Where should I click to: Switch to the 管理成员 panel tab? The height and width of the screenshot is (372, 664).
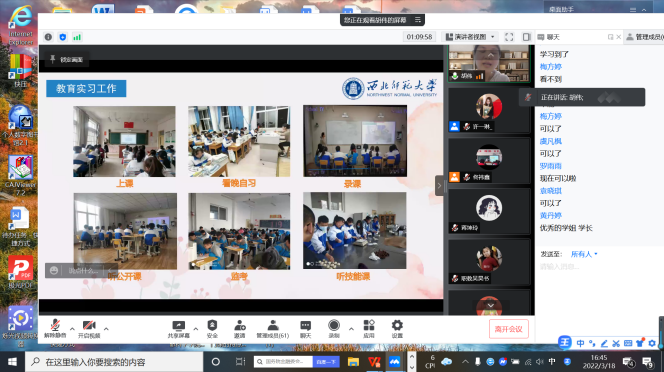[x=645, y=37]
